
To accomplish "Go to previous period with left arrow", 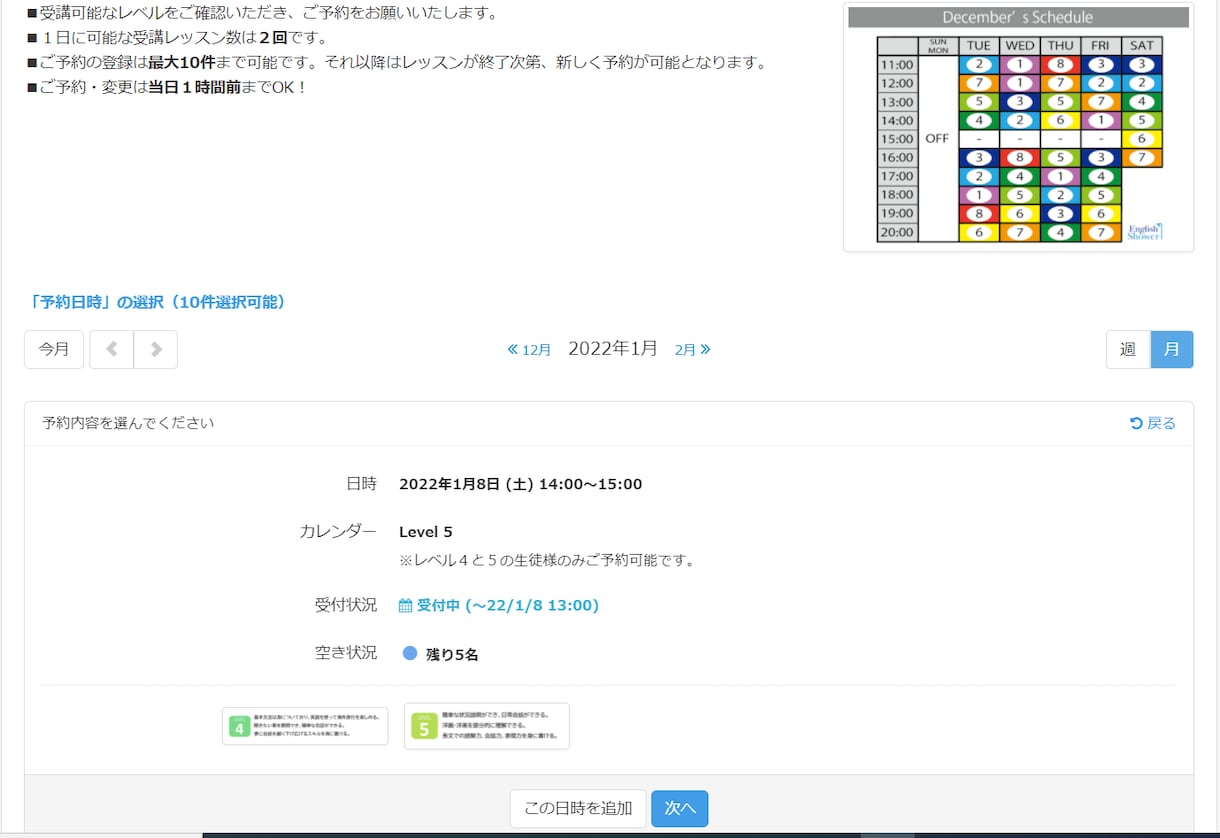I will click(x=111, y=350).
